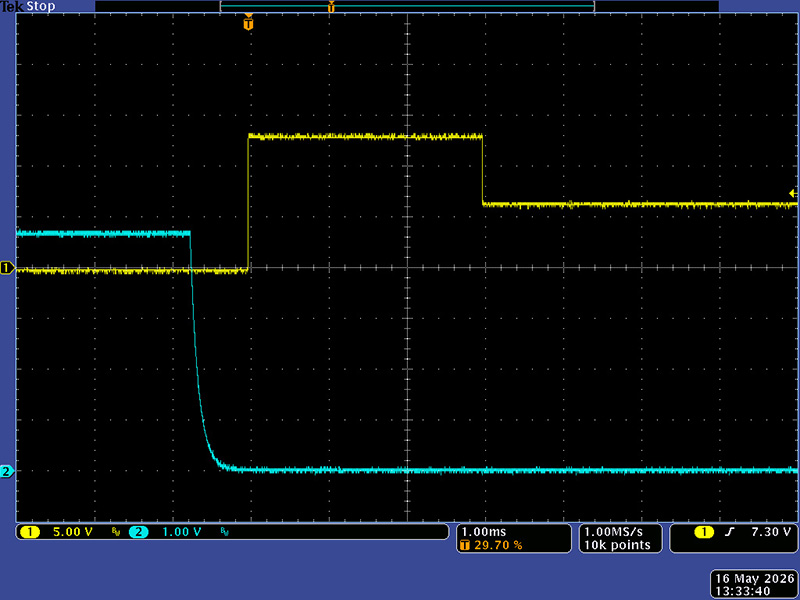Click the 10k points record length readout
This screenshot has width=800, height=600.
point(617,545)
